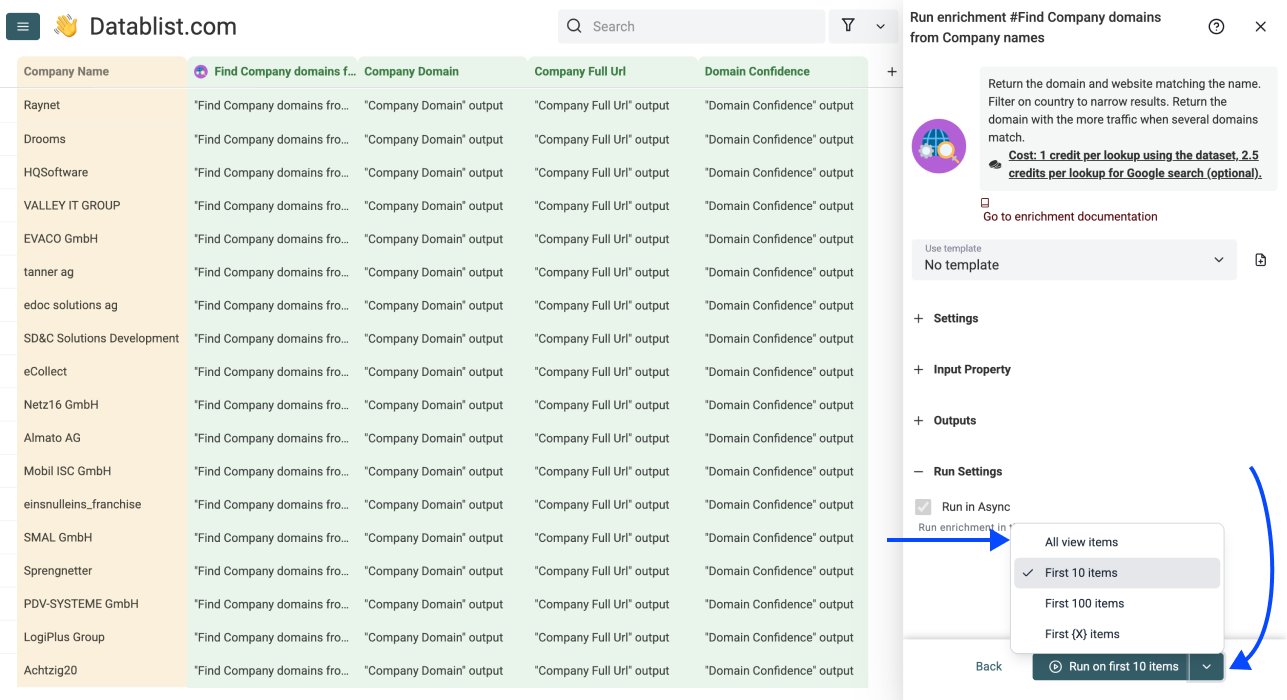Select the EVACO GmbH cell
The height and width of the screenshot is (700, 1287).
(x=101, y=238)
